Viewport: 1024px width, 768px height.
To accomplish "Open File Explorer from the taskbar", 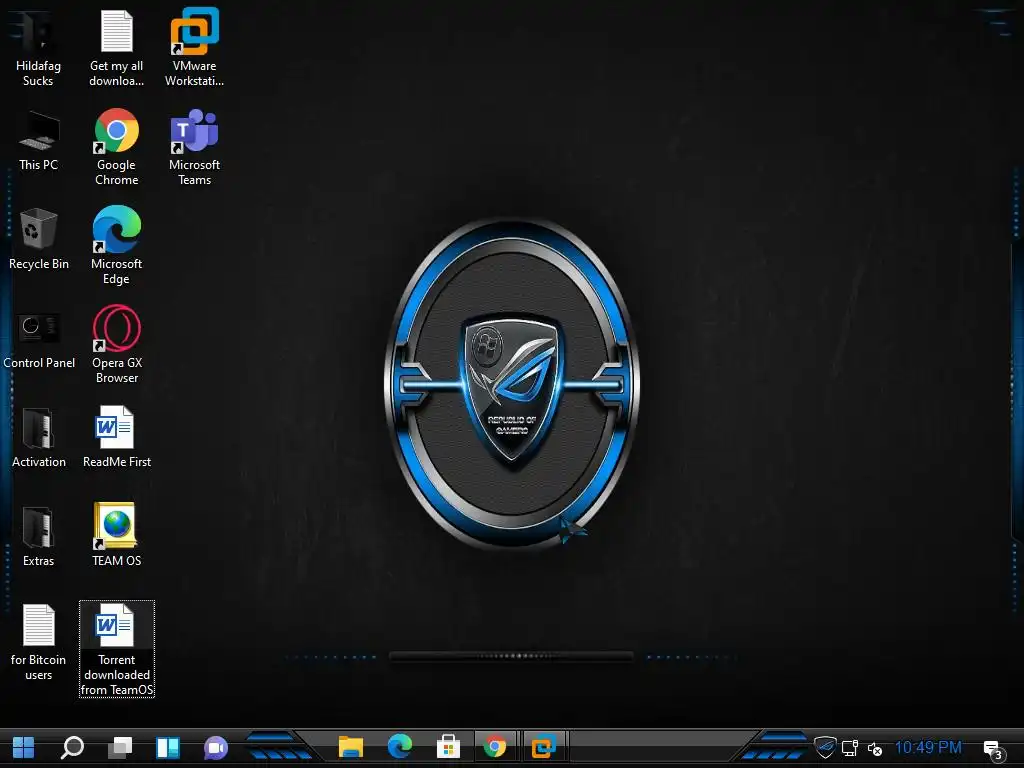I will 351,746.
